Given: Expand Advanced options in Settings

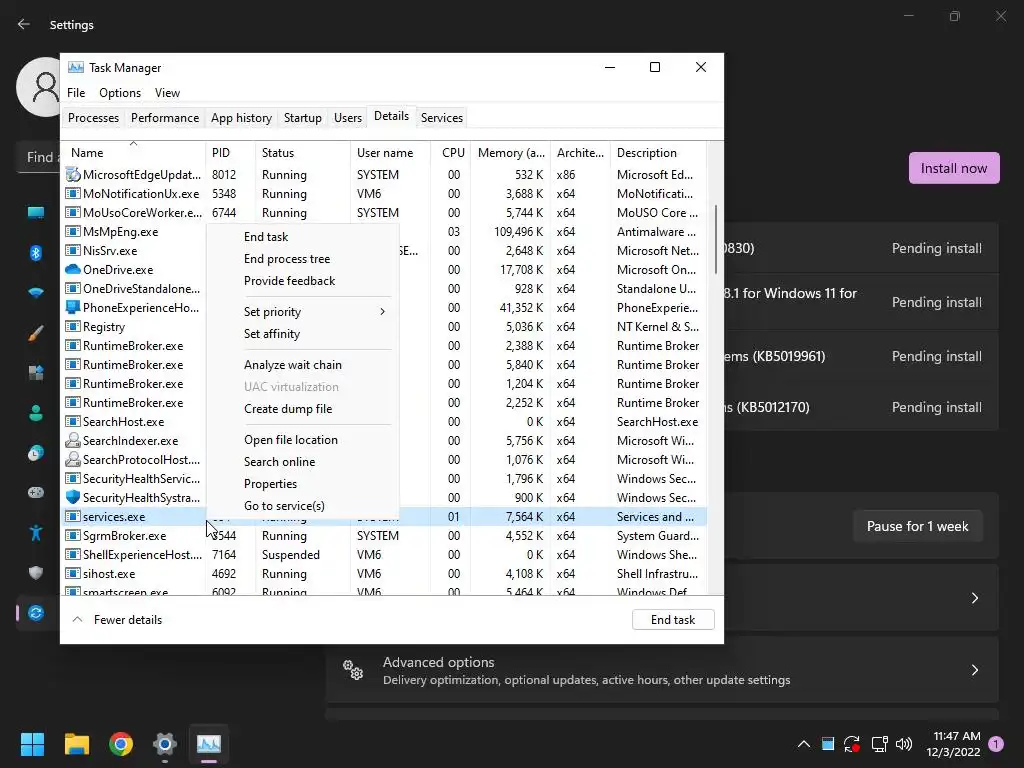Looking at the screenshot, I should (x=662, y=670).
